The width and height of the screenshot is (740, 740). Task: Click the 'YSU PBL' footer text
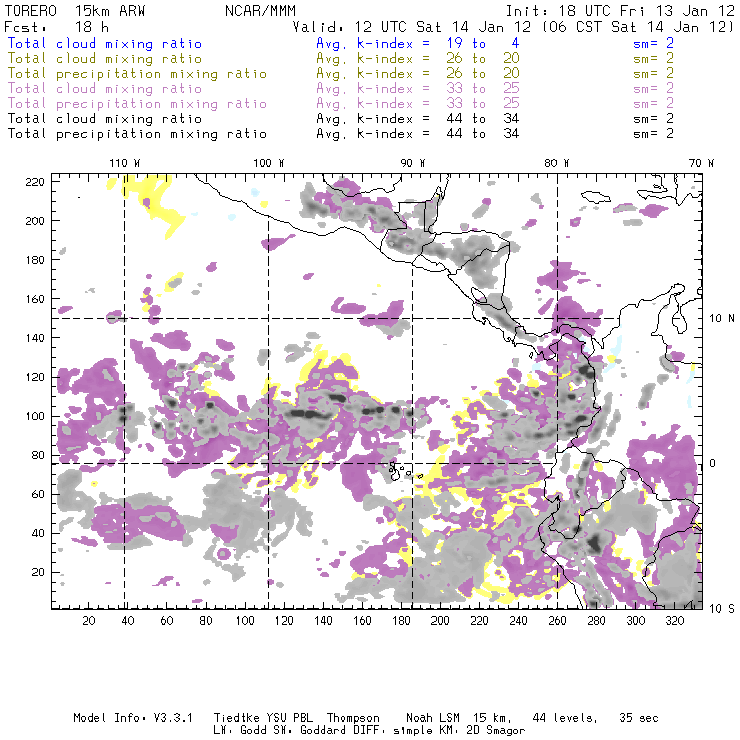[x=290, y=718]
